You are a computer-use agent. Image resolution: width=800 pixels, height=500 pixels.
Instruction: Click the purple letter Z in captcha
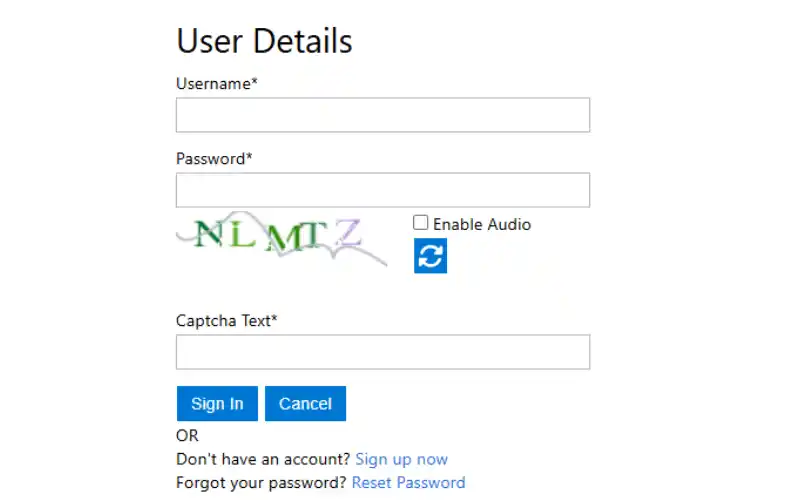[x=348, y=234]
